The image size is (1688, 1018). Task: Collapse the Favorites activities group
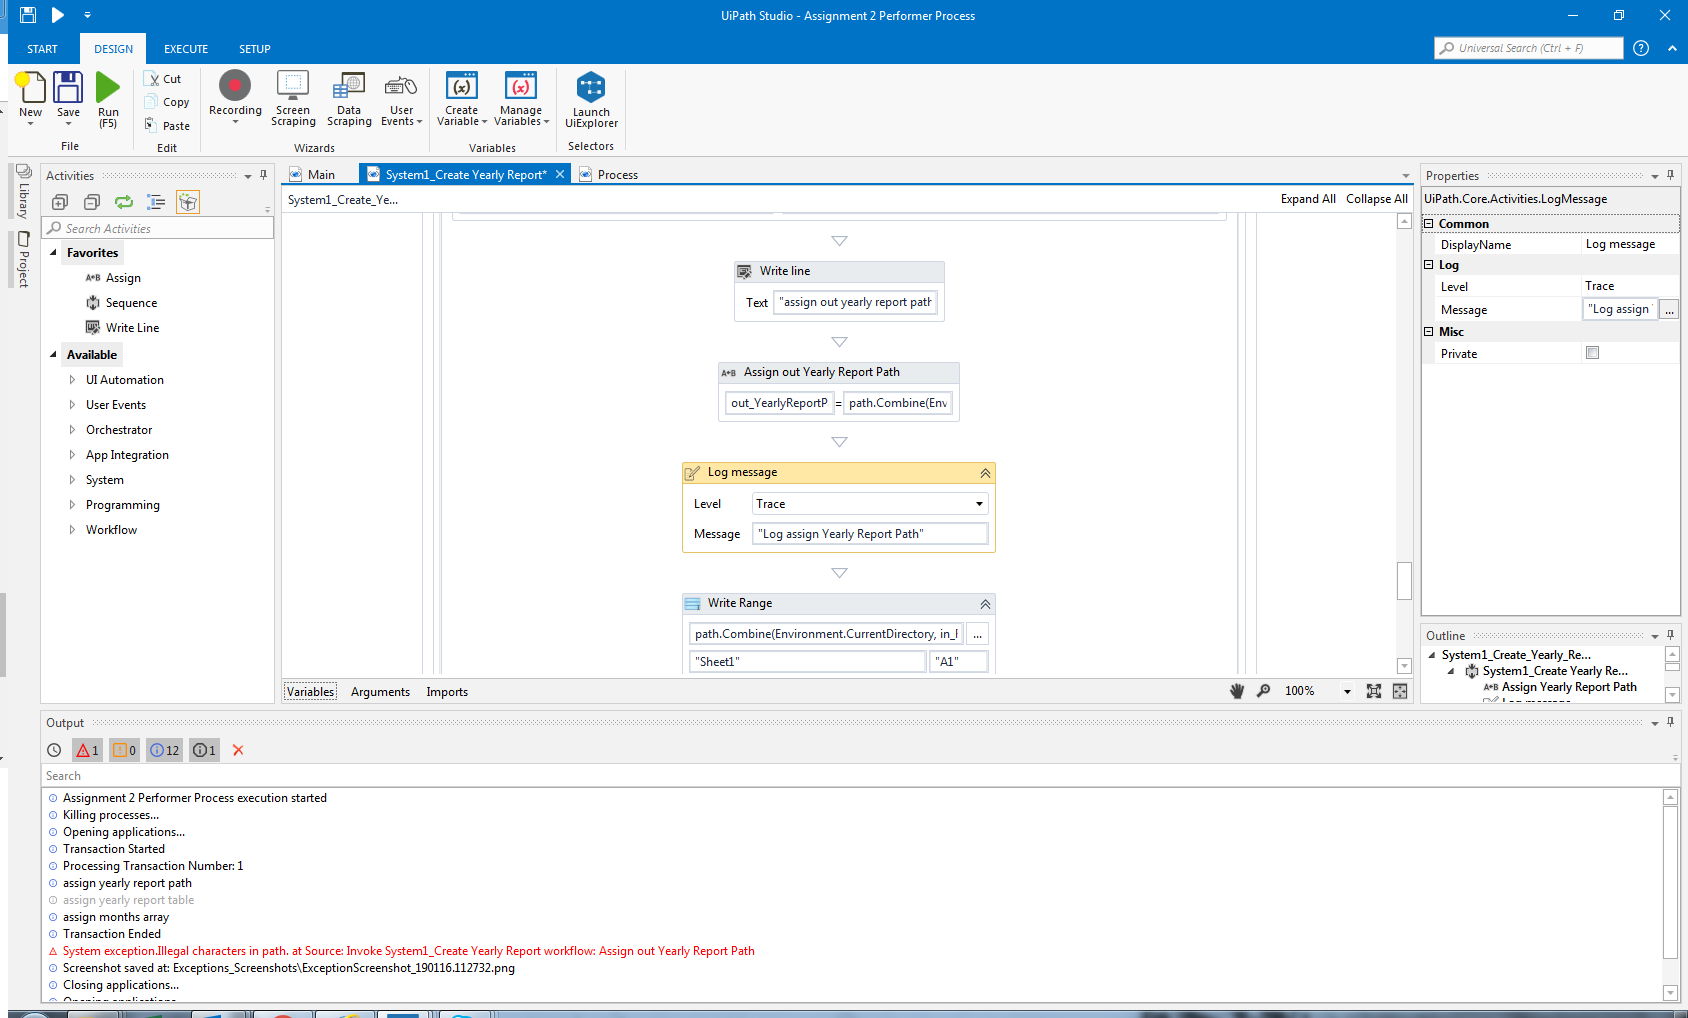click(x=55, y=252)
